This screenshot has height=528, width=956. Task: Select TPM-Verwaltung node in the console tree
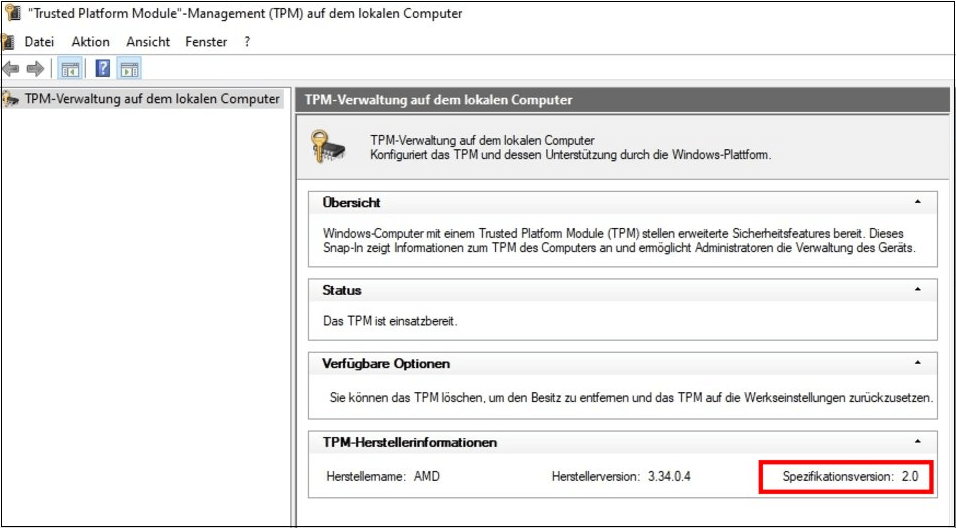[152, 99]
